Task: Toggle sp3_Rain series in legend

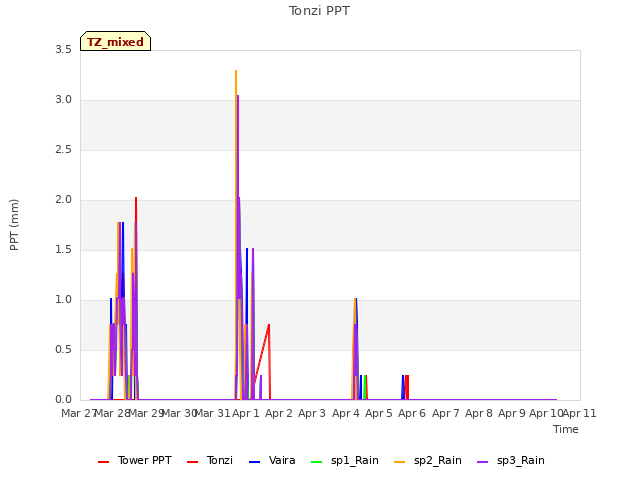Action: point(511,460)
